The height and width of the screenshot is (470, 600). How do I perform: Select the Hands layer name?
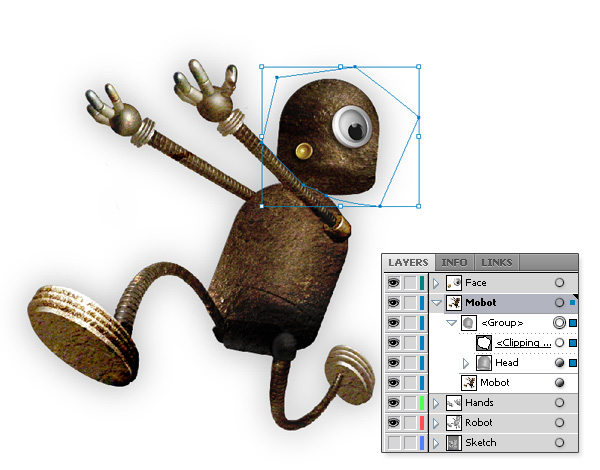479,403
